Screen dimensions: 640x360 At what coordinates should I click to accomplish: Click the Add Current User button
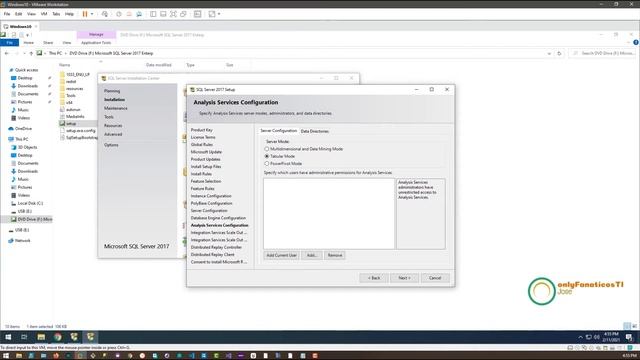281,255
